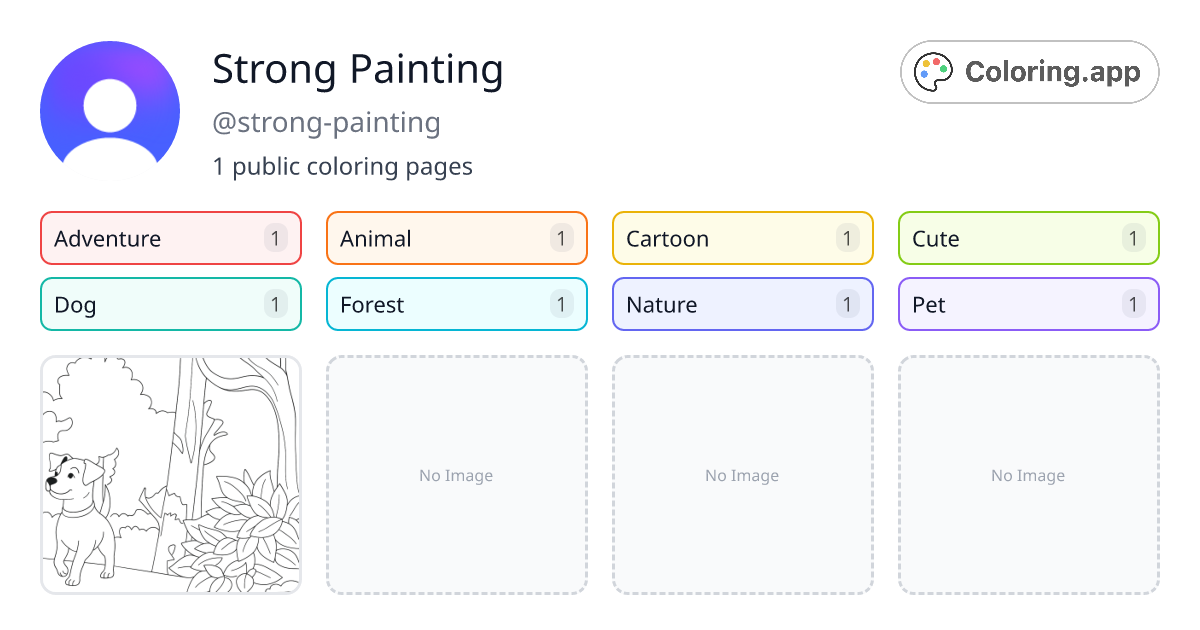Toggle the Forest category filter

456,304
